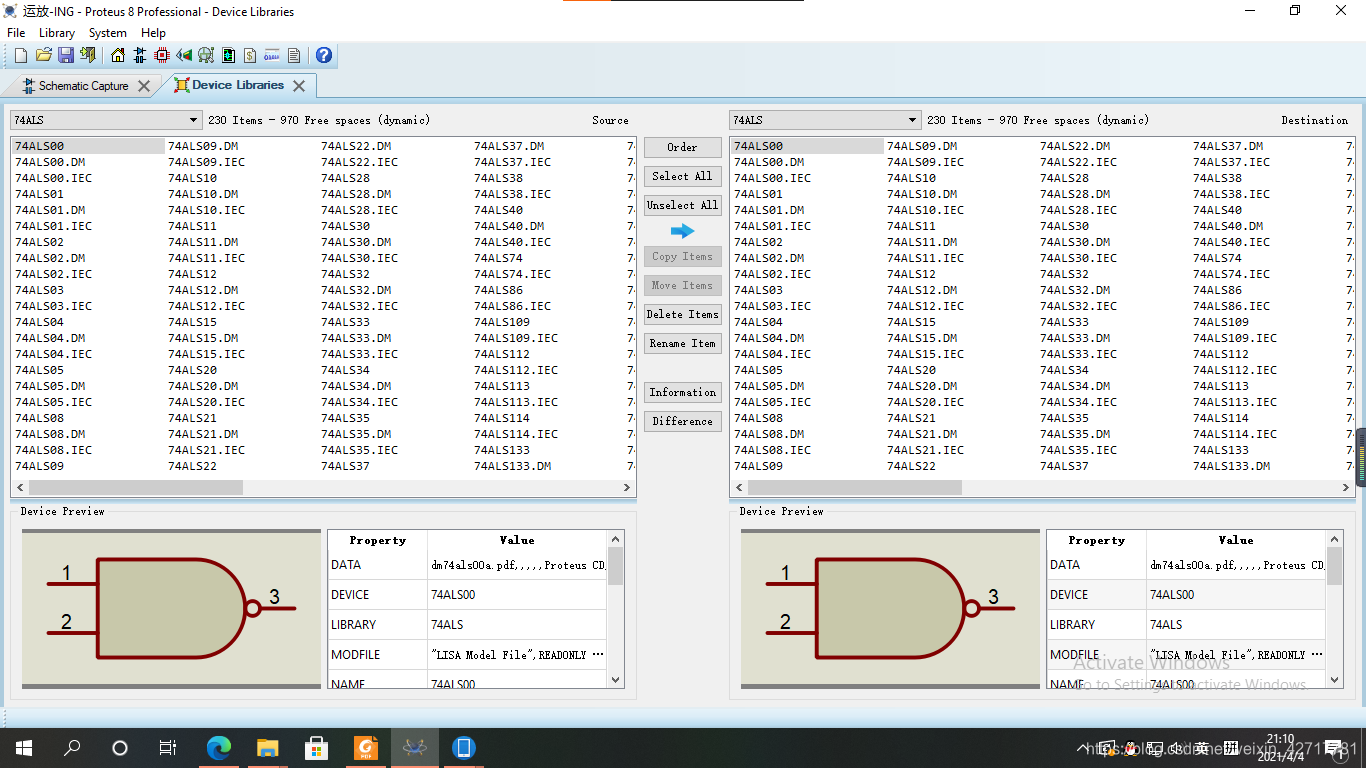Click the Destination device preview NAND symbol

[x=890, y=607]
